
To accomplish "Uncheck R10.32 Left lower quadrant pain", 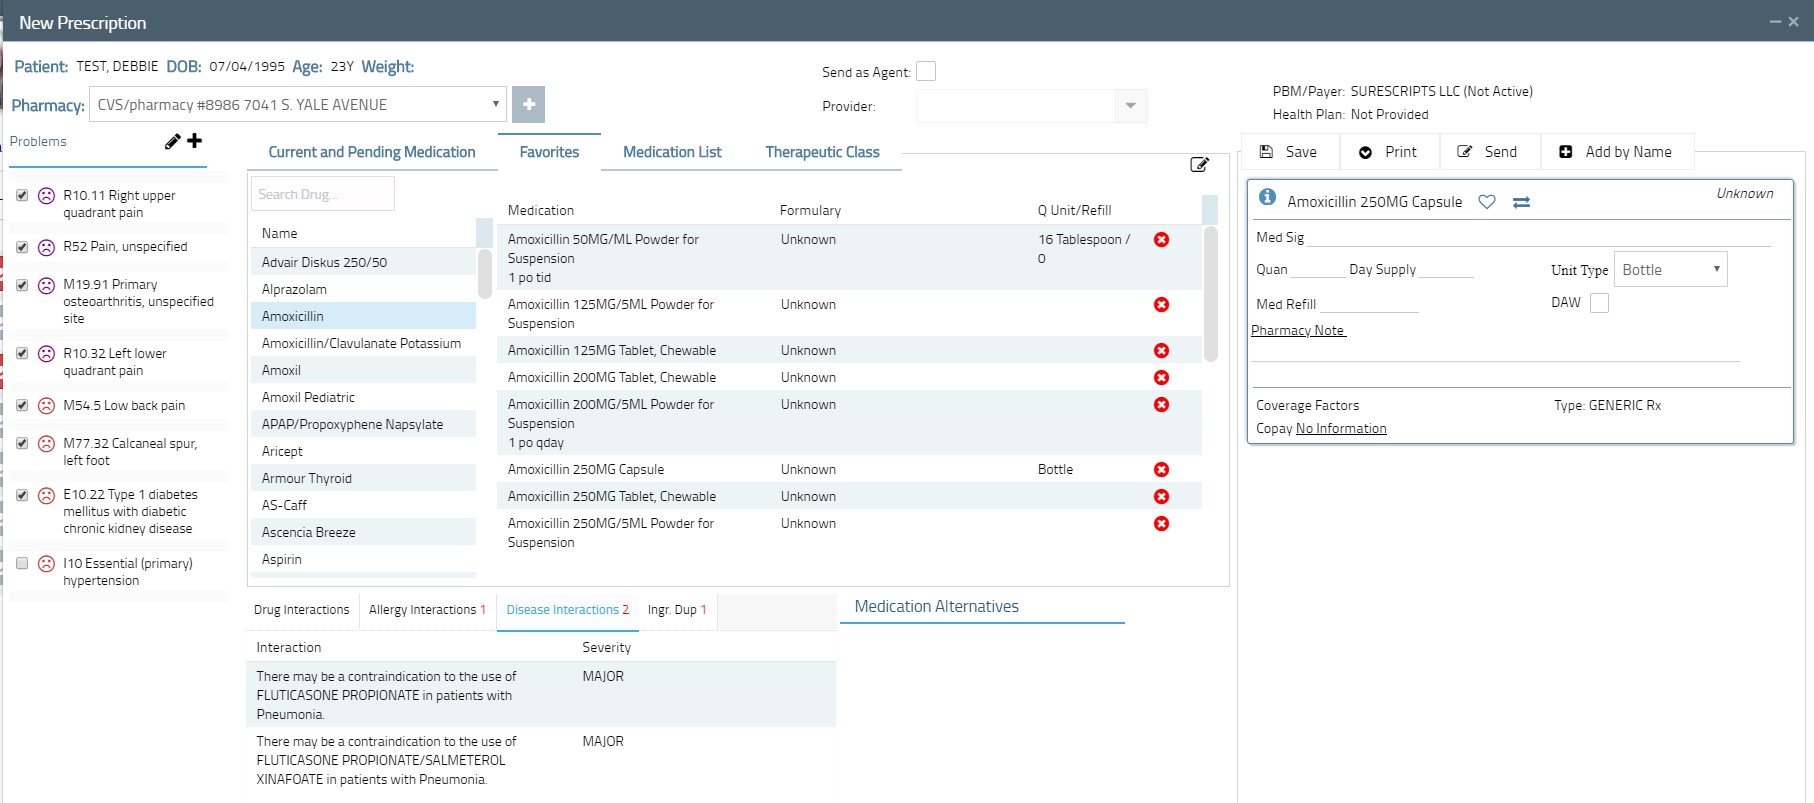I will (22, 353).
